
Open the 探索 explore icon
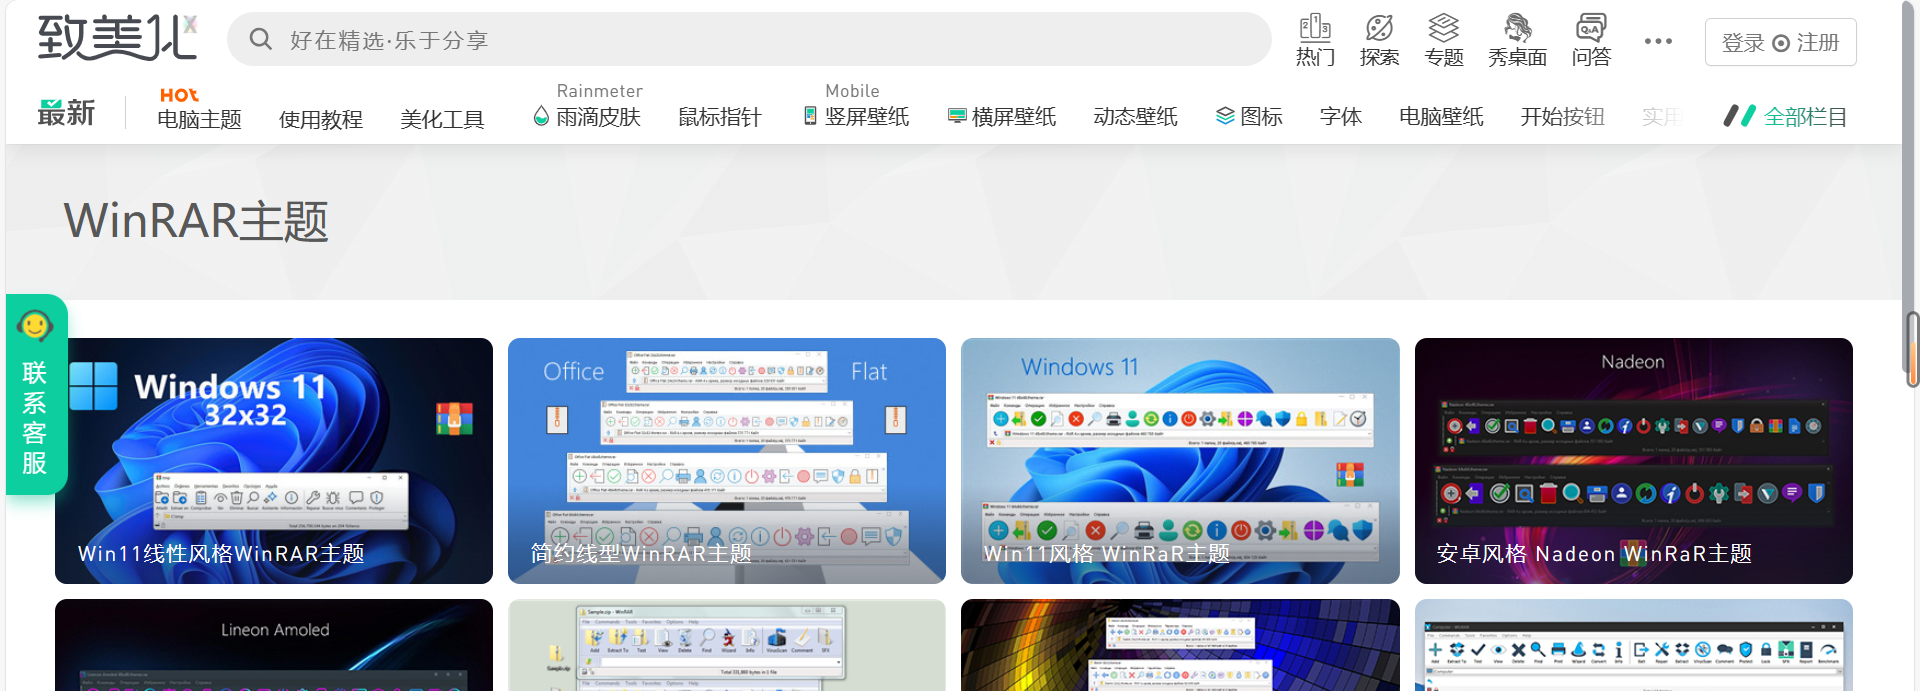(x=1379, y=40)
